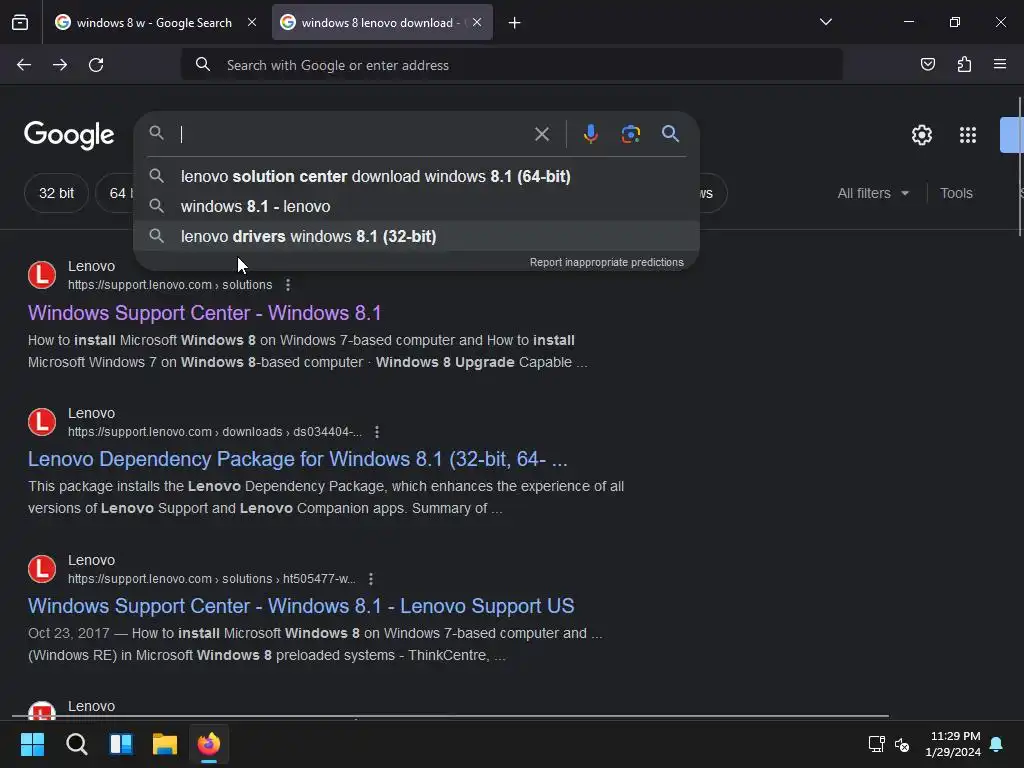
Task: Apply the '32 bit' filter chip
Action: [x=56, y=193]
